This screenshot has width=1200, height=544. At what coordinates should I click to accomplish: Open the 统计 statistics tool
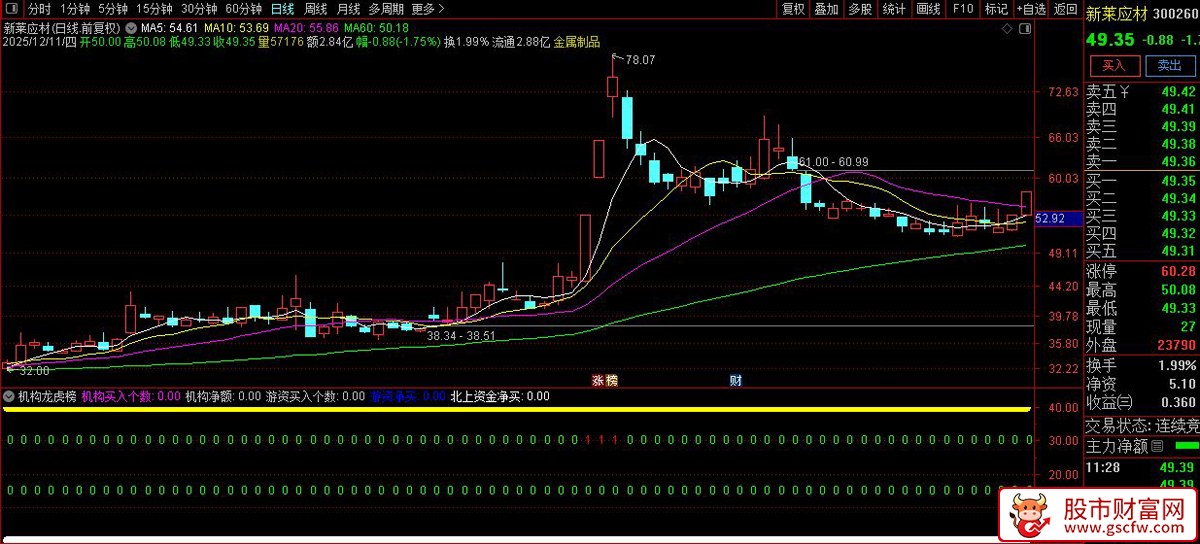pyautogui.click(x=894, y=9)
